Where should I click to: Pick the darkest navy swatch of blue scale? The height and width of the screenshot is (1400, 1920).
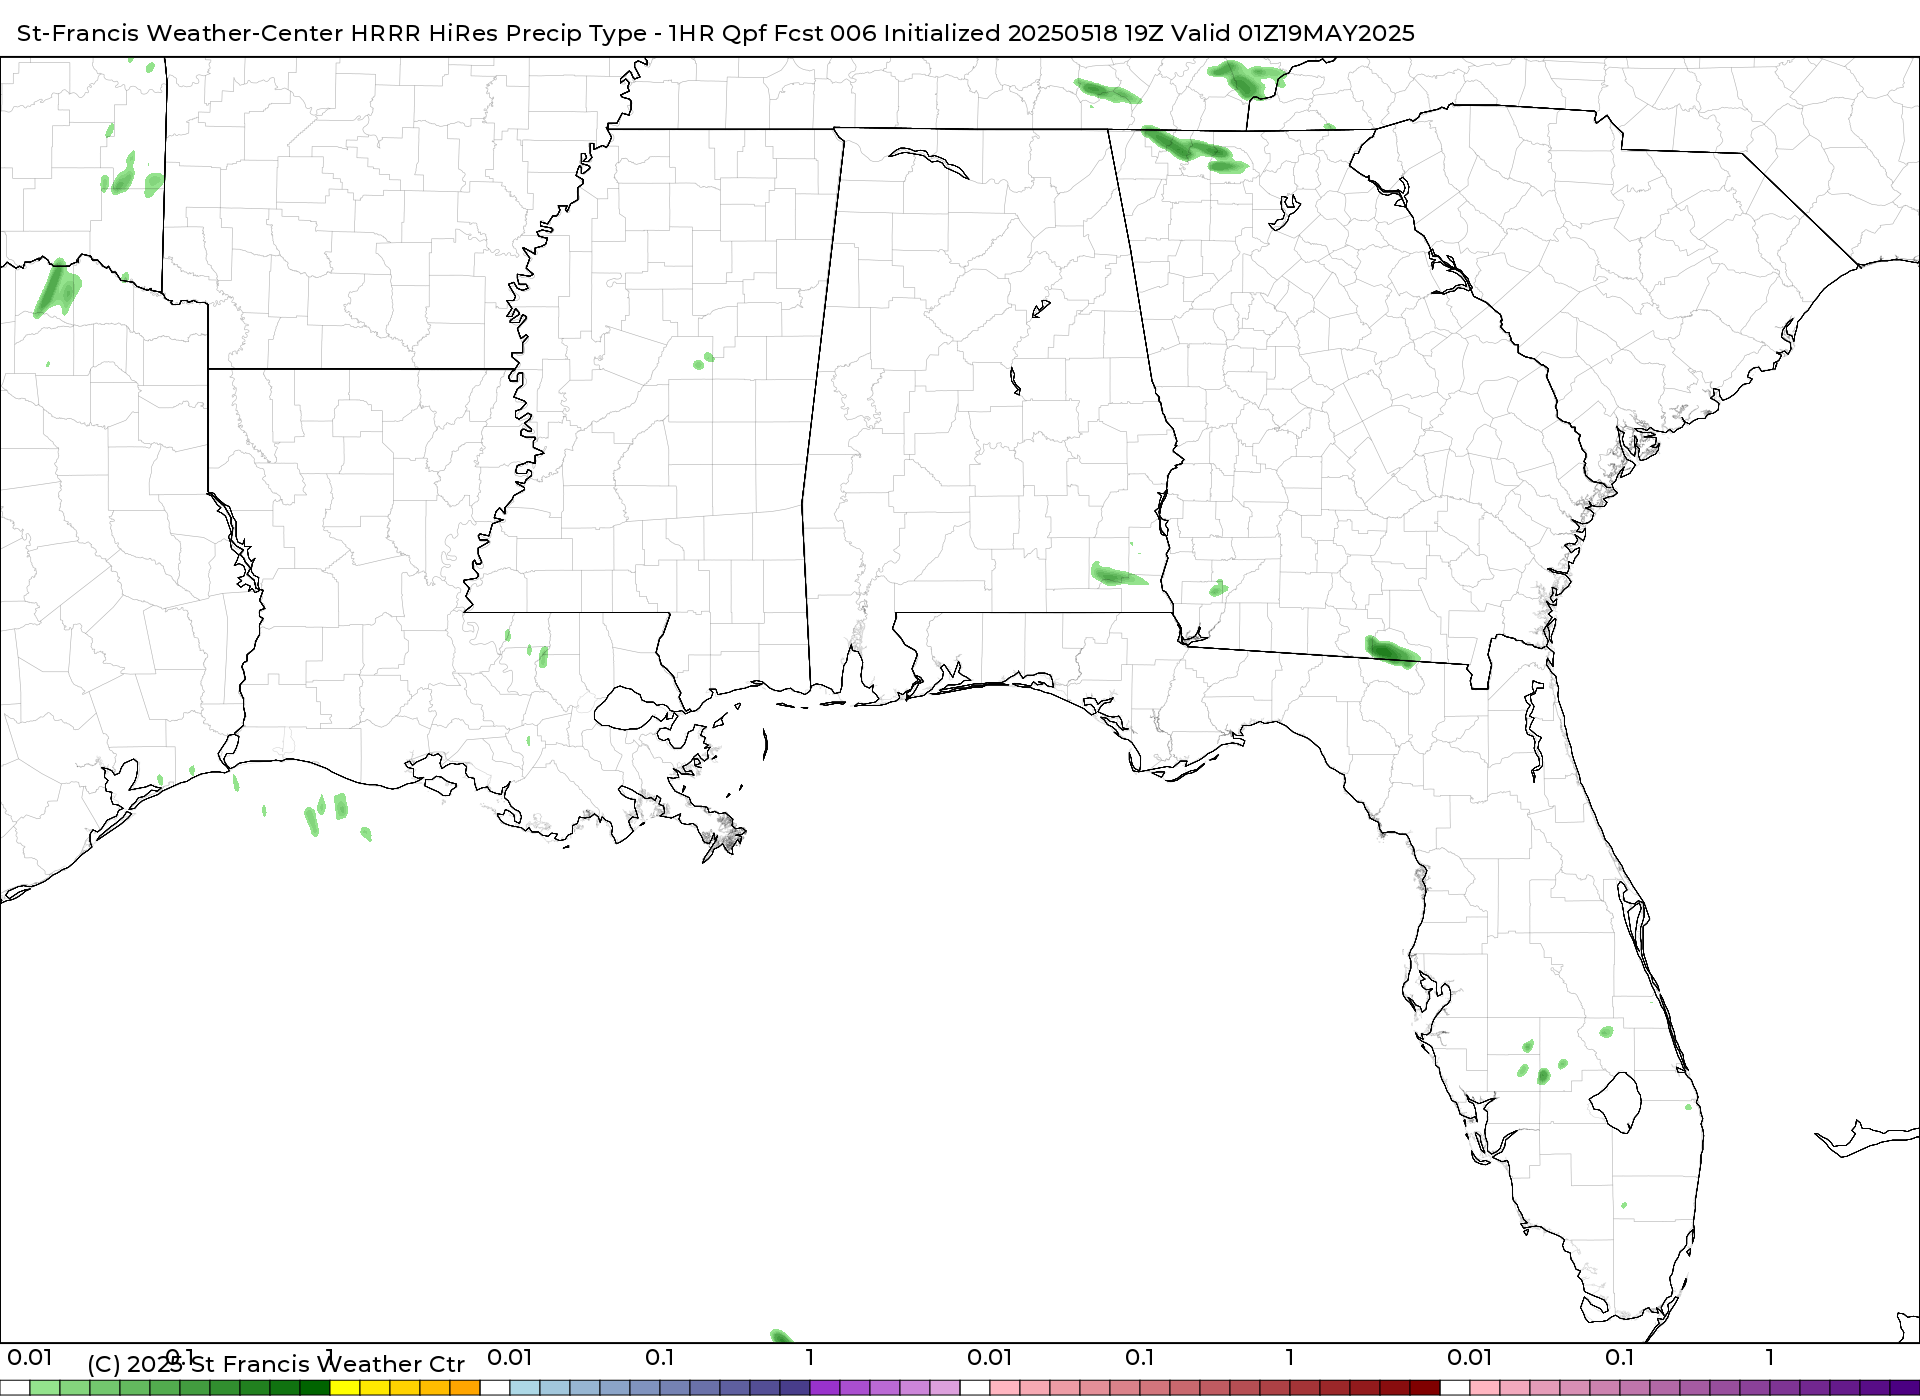[795, 1388]
